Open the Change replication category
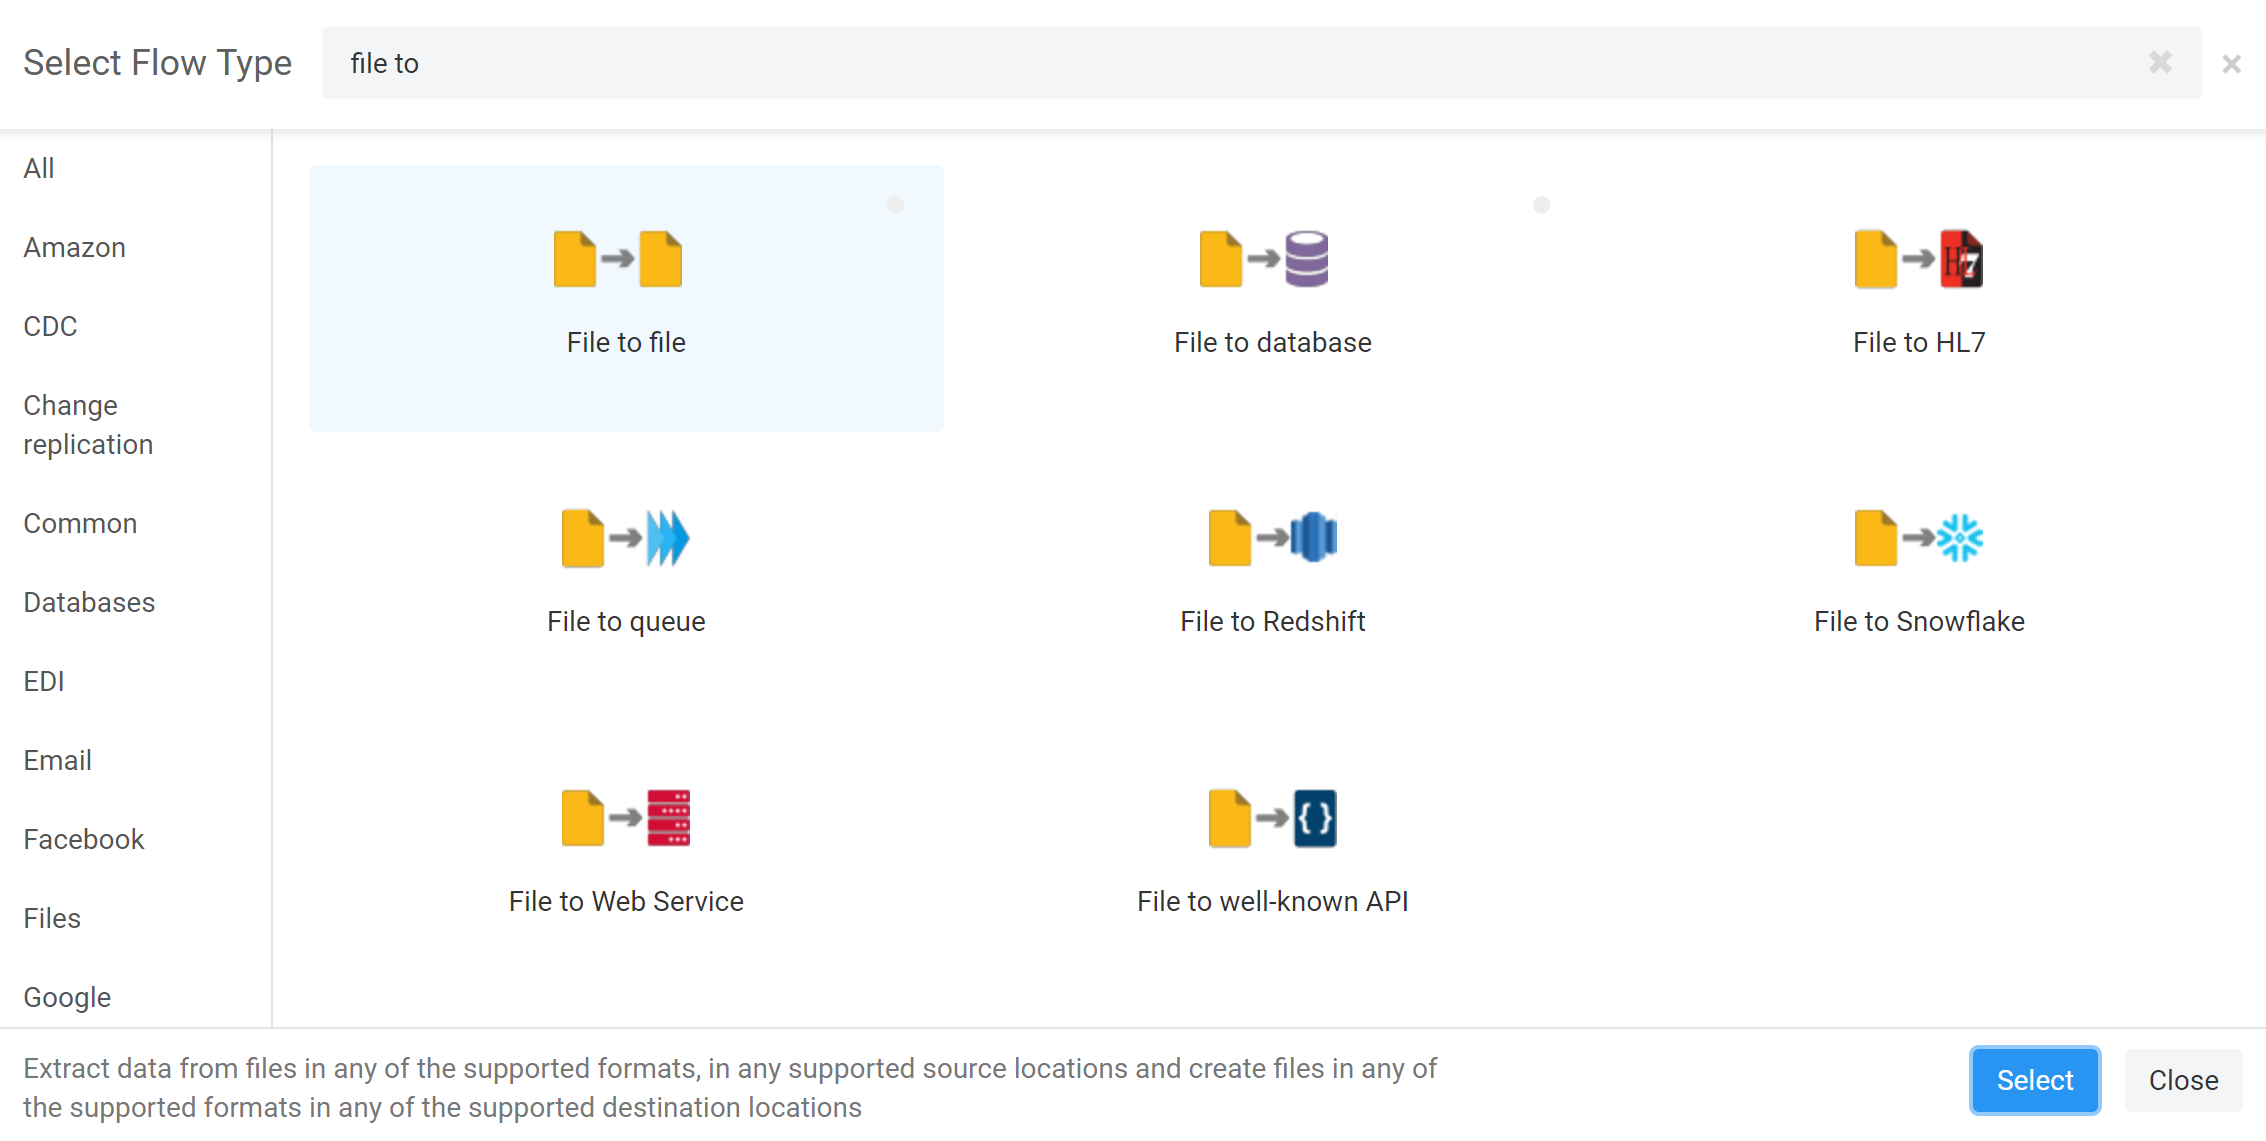This screenshot has width=2266, height=1141. coord(88,424)
